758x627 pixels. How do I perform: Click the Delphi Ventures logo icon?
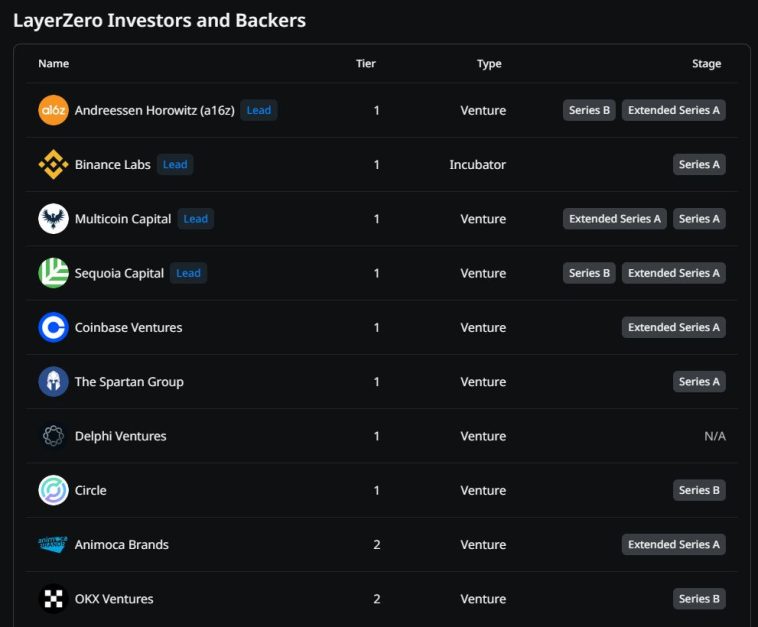pyautogui.click(x=53, y=436)
